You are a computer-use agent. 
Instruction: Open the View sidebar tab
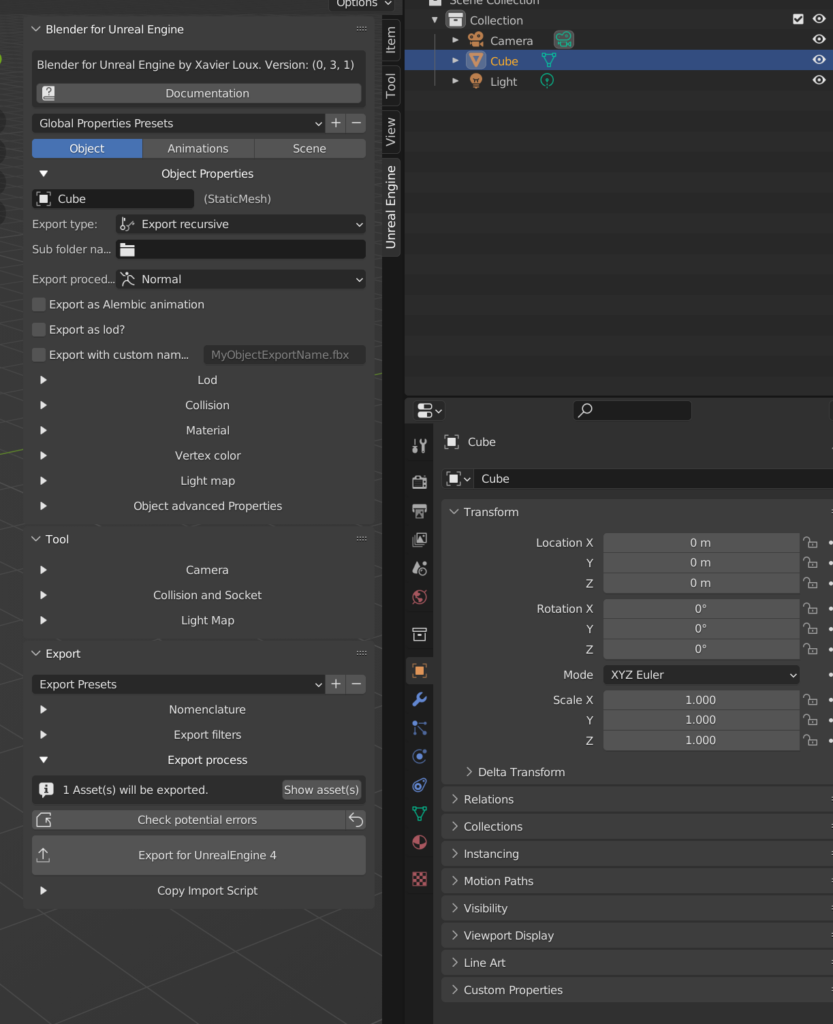pyautogui.click(x=390, y=131)
